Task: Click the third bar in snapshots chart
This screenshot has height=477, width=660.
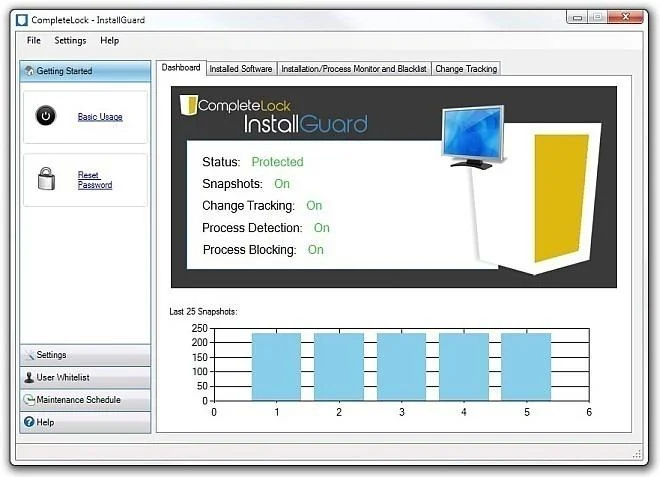Action: (x=401, y=367)
